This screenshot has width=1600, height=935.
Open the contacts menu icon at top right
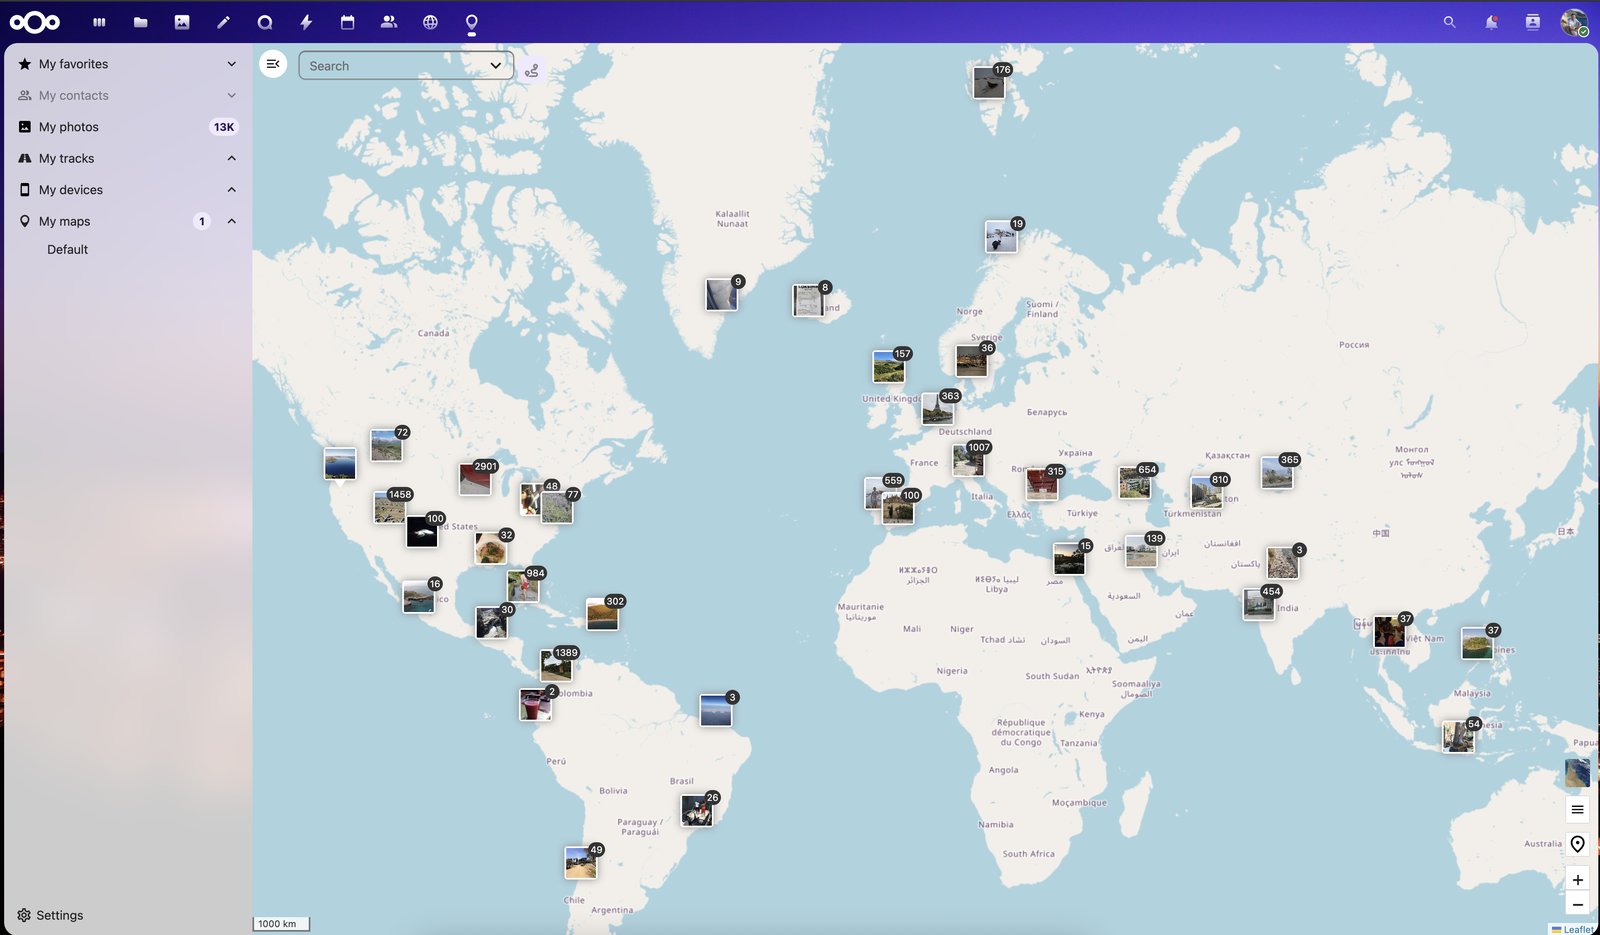[1532, 22]
